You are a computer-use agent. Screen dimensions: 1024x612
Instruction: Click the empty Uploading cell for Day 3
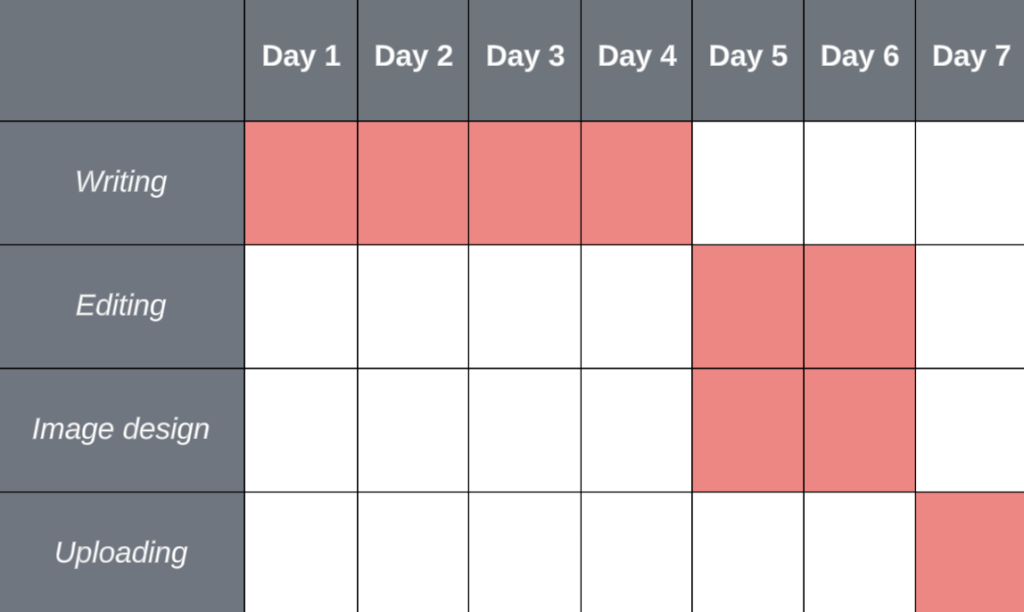click(x=525, y=552)
